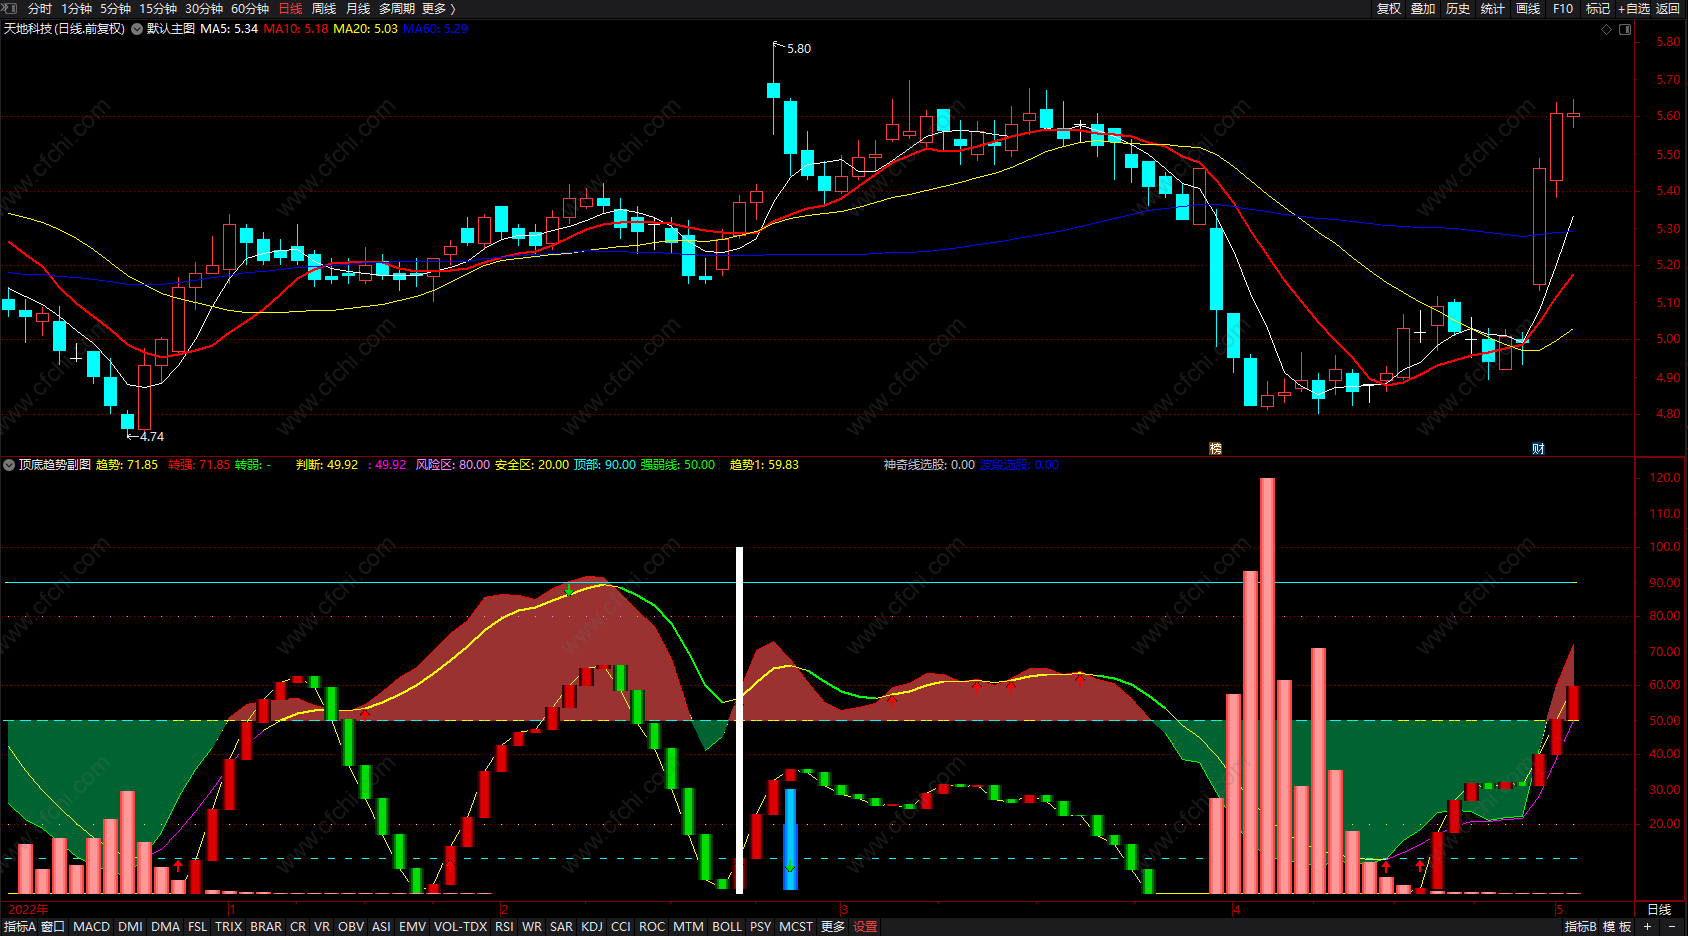Select the ASI indicator

381,927
